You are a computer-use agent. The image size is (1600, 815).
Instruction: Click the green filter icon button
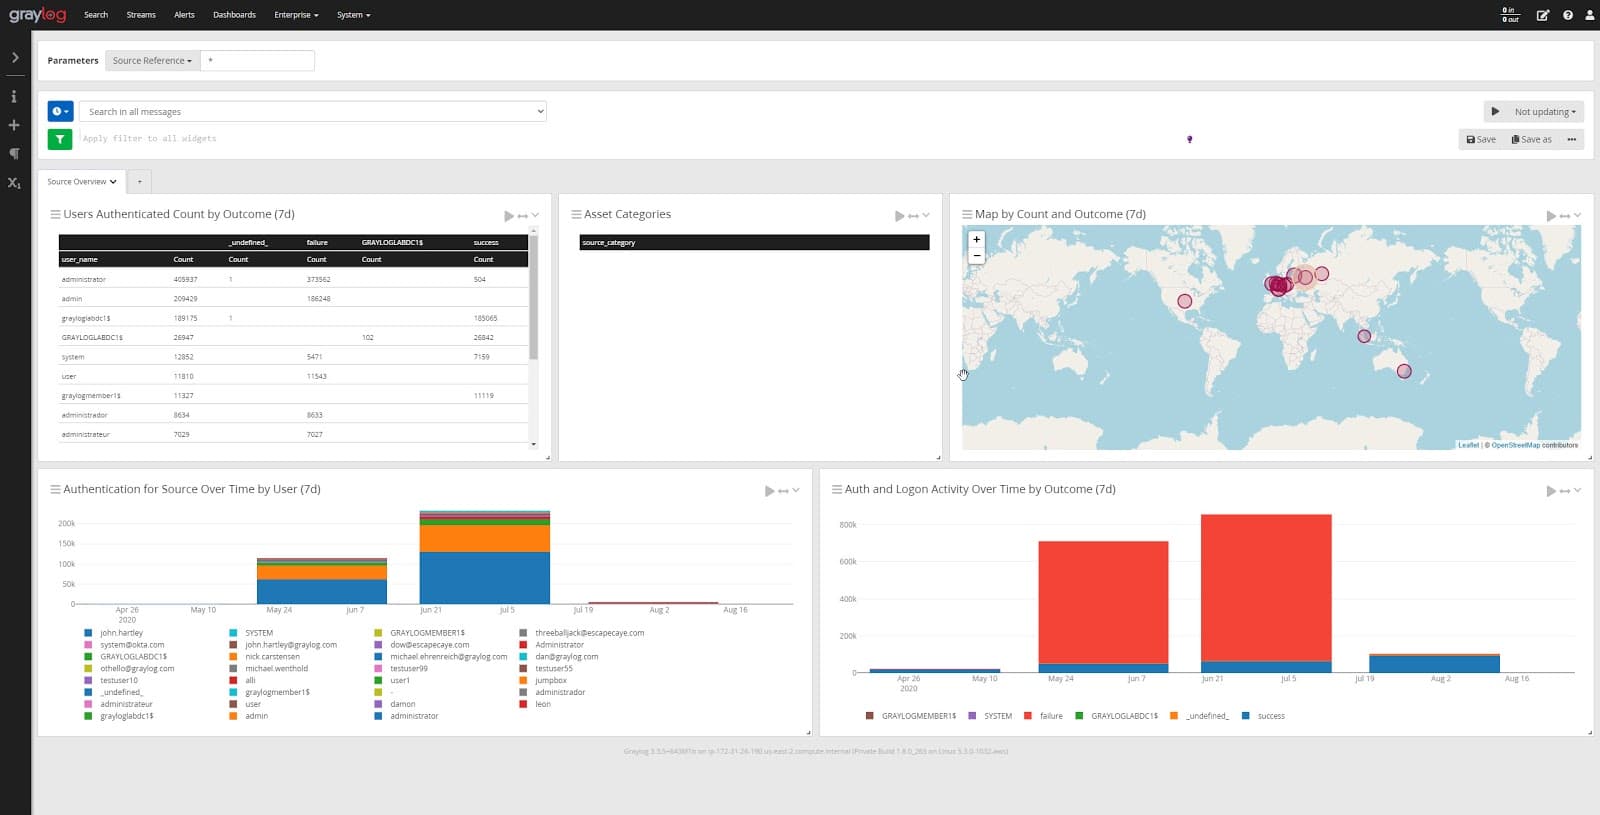(60, 139)
